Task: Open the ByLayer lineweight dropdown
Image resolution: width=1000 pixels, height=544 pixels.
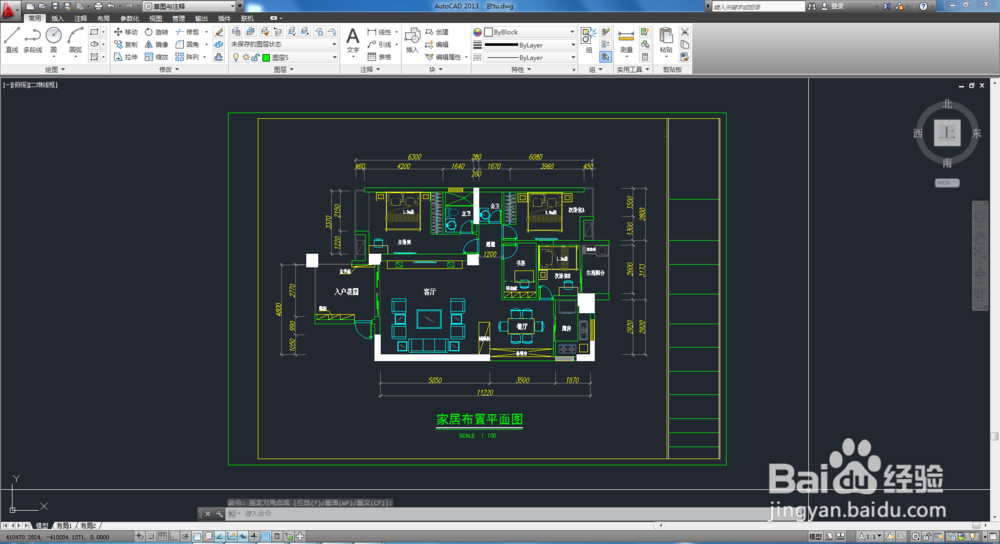Action: [x=530, y=45]
